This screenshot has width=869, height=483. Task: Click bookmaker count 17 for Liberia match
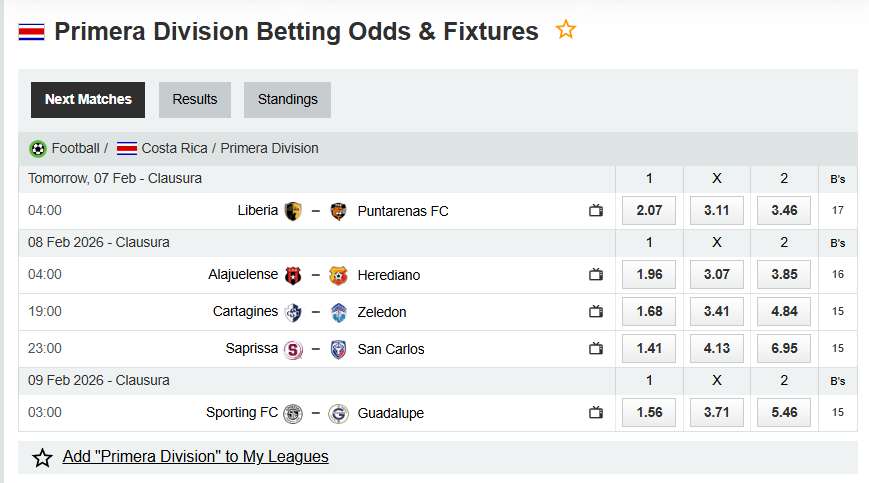[x=838, y=211]
